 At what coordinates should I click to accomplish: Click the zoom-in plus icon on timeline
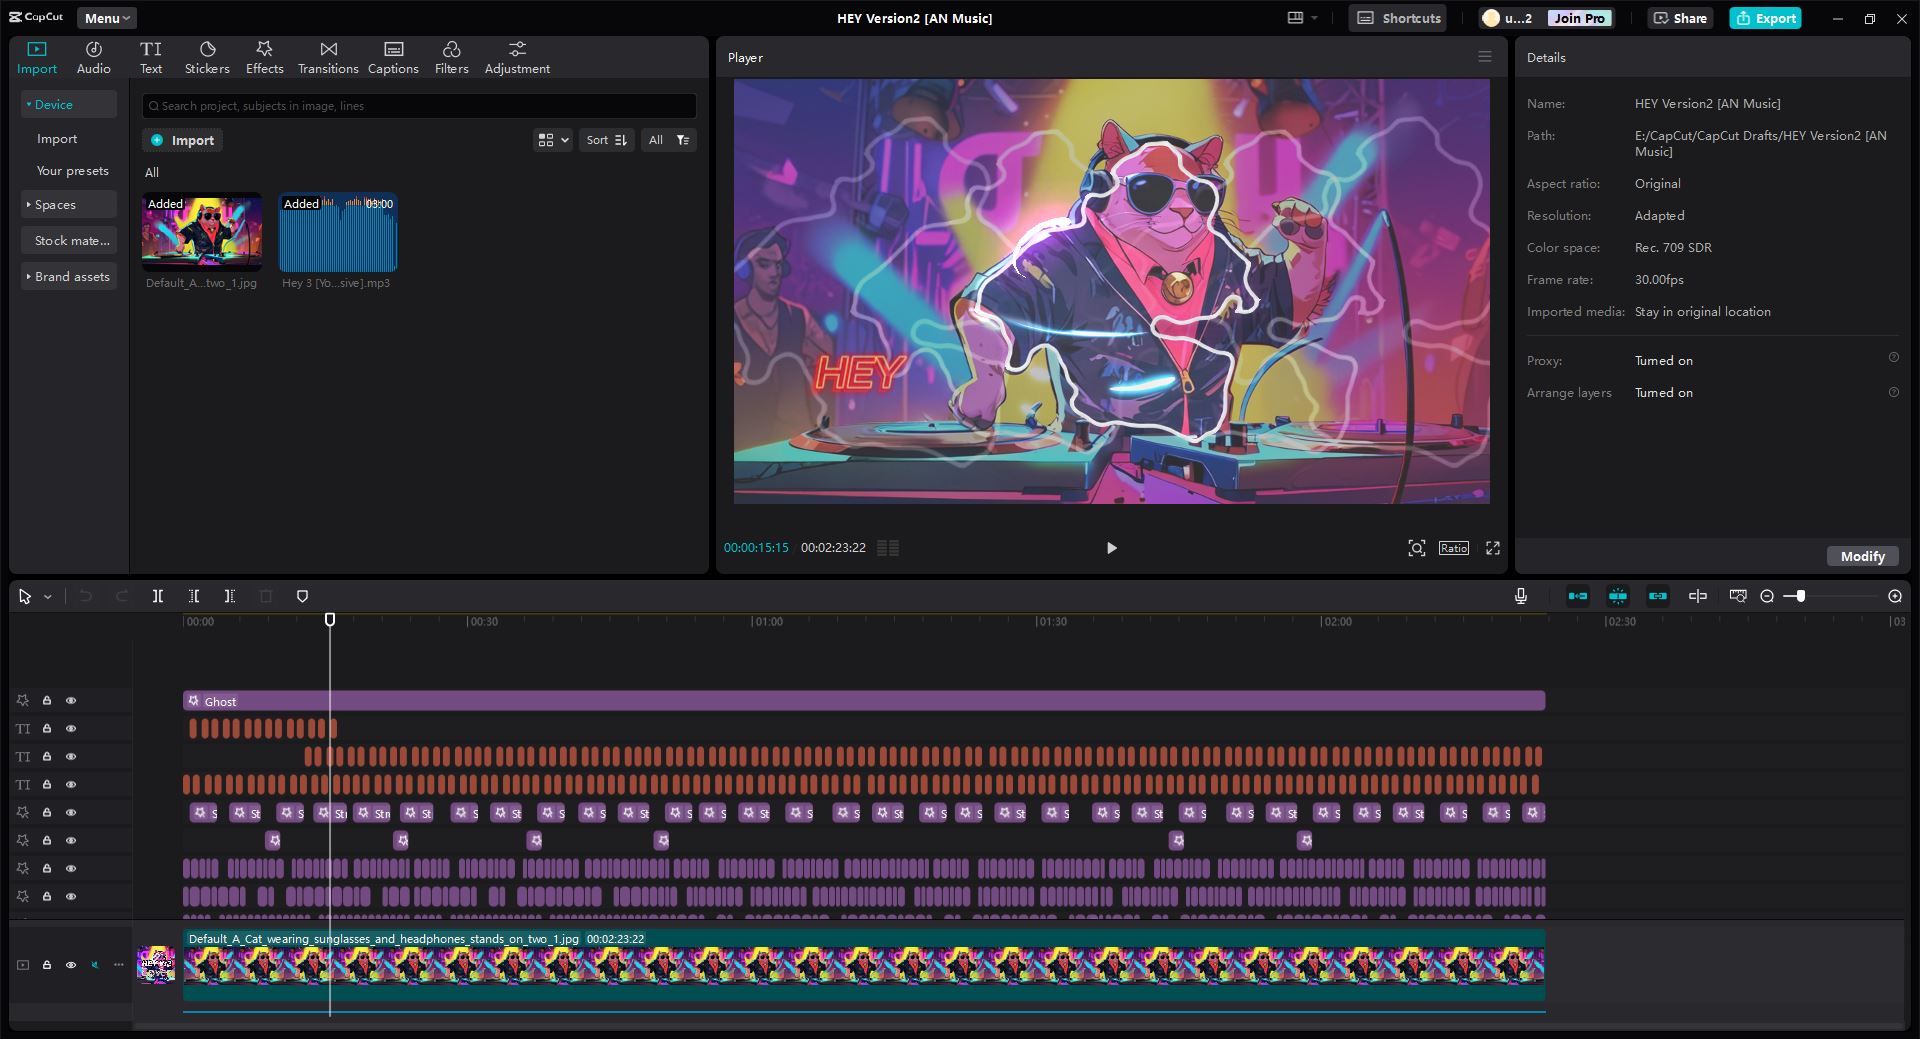click(1894, 596)
